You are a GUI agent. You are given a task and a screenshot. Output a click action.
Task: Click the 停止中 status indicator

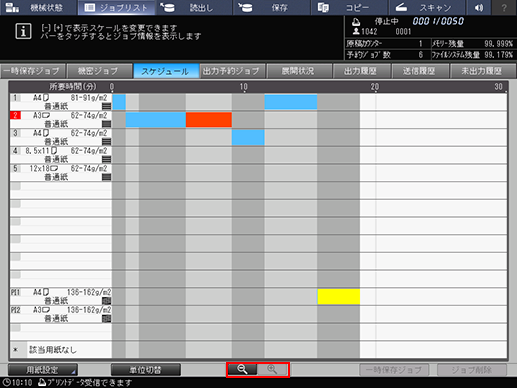tap(387, 22)
